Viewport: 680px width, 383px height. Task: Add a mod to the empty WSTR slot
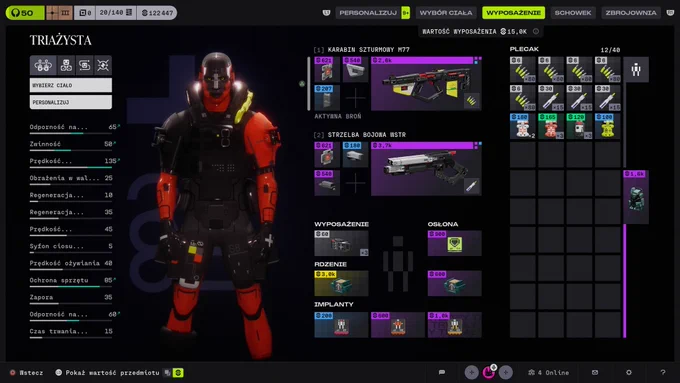(355, 183)
